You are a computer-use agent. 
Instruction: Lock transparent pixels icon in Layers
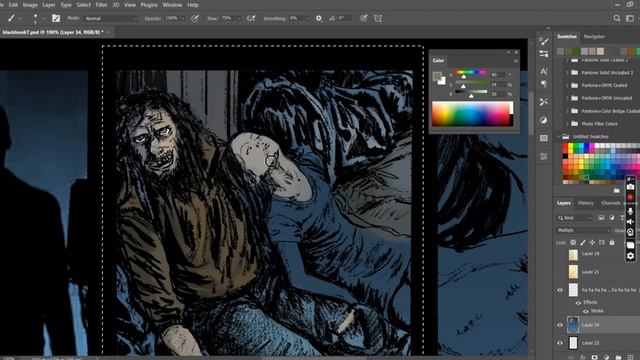(x=573, y=242)
